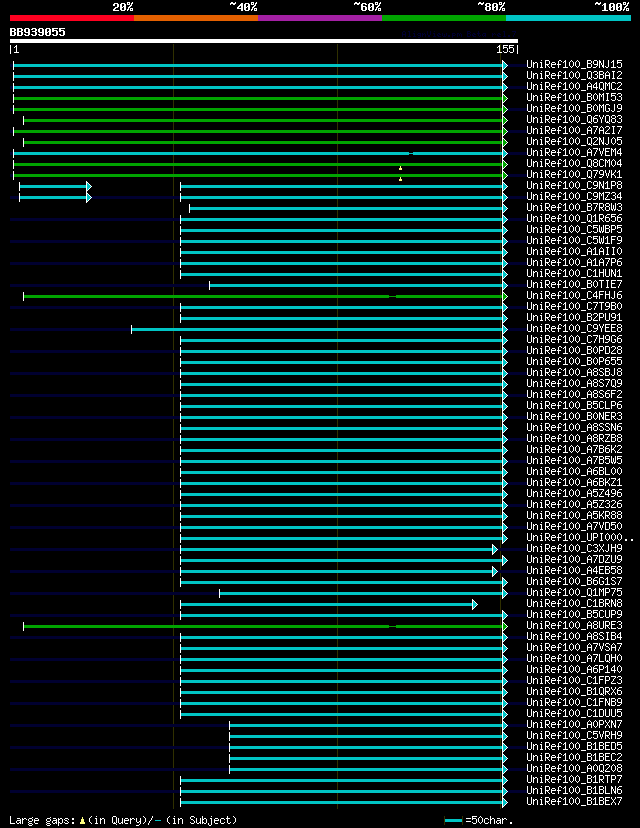Select the UniRef100_B1BED5 label
The height and width of the screenshot is (828, 640).
pos(574,746)
